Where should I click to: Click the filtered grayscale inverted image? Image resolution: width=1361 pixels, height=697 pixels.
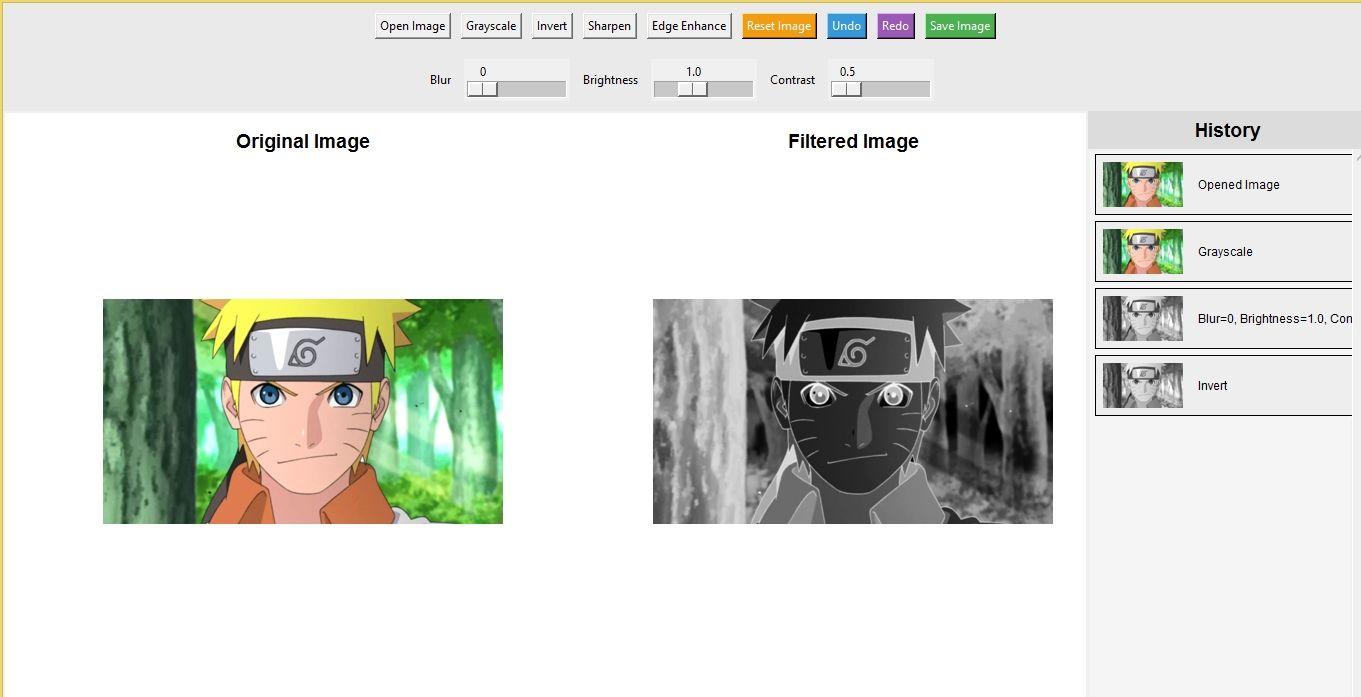click(853, 411)
